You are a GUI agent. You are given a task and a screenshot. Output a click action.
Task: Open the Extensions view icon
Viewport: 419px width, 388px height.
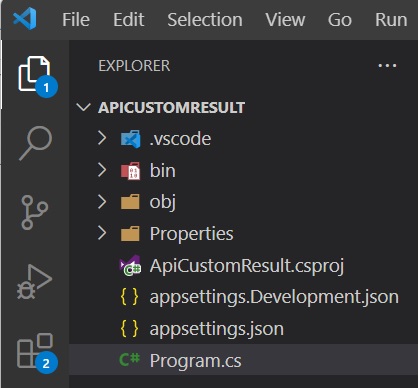point(35,351)
